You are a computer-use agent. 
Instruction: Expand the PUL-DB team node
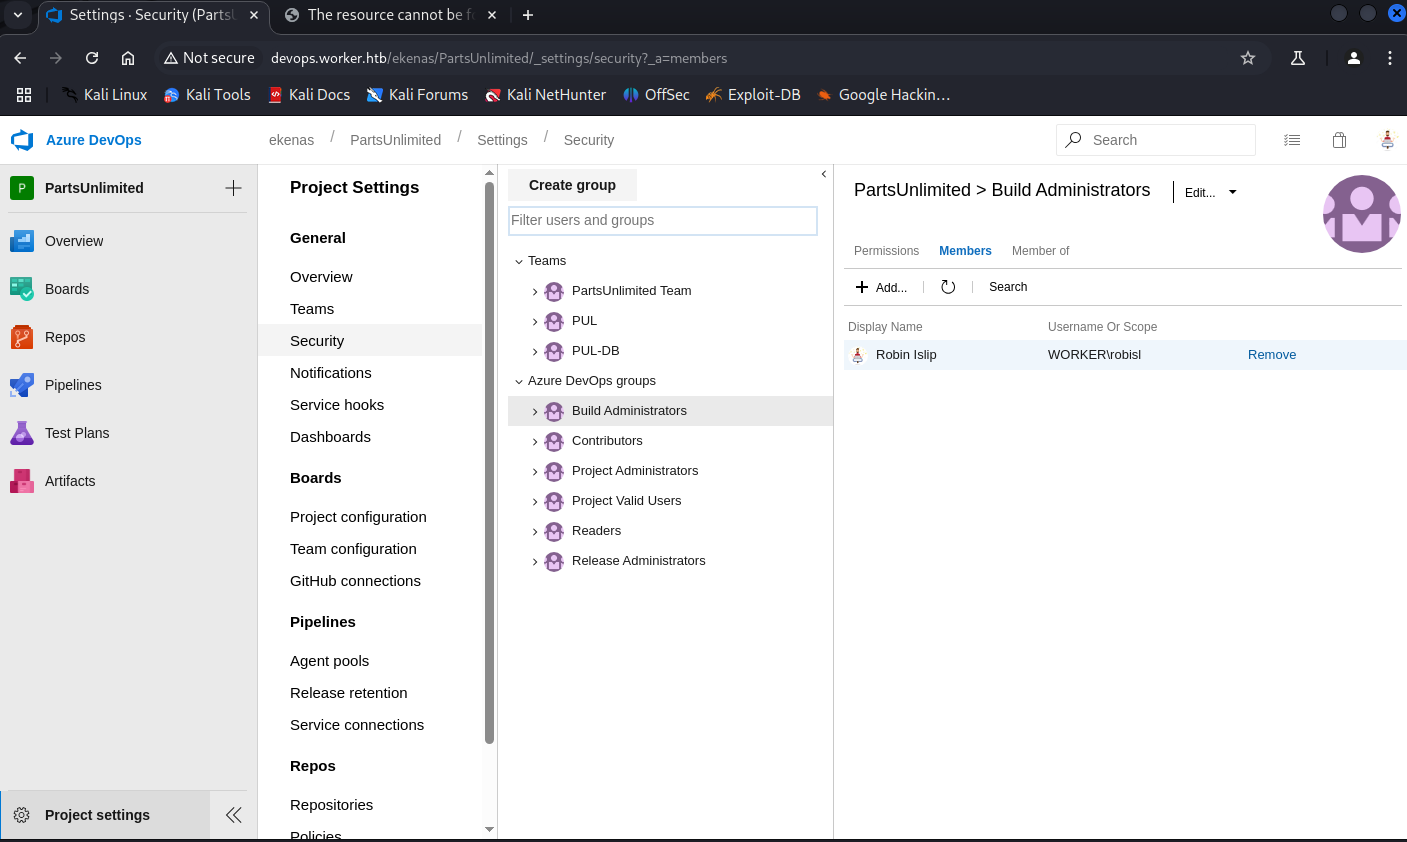pos(535,352)
